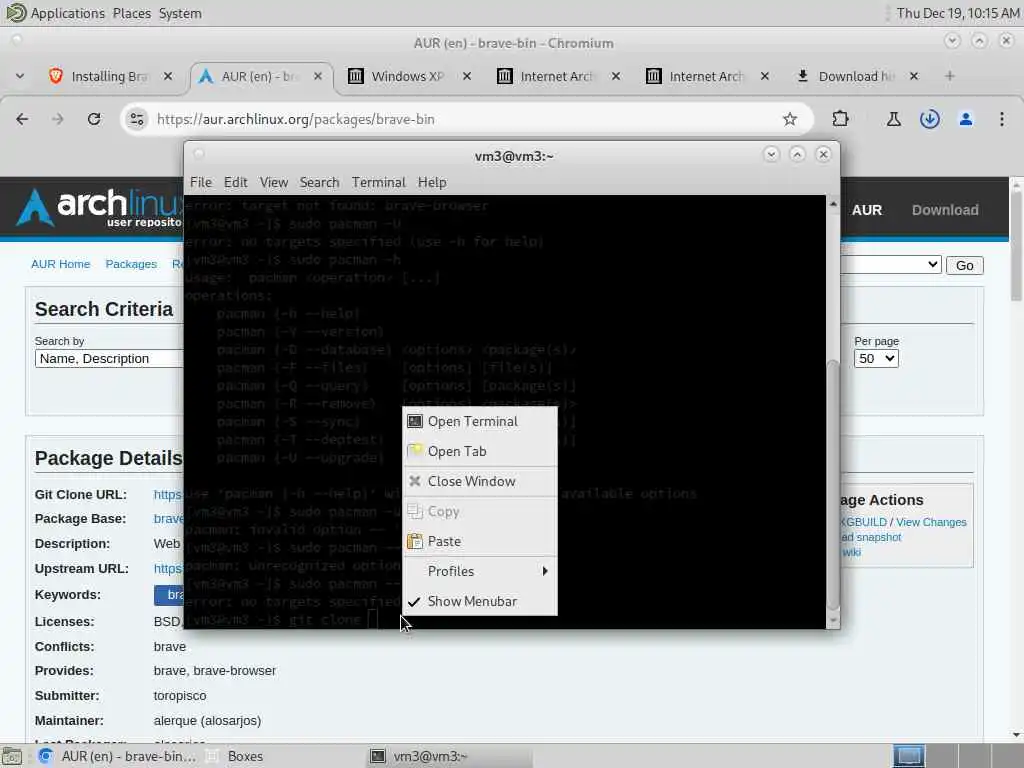This screenshot has width=1024, height=768.
Task: Reload the brave-bin page
Action: click(94, 119)
